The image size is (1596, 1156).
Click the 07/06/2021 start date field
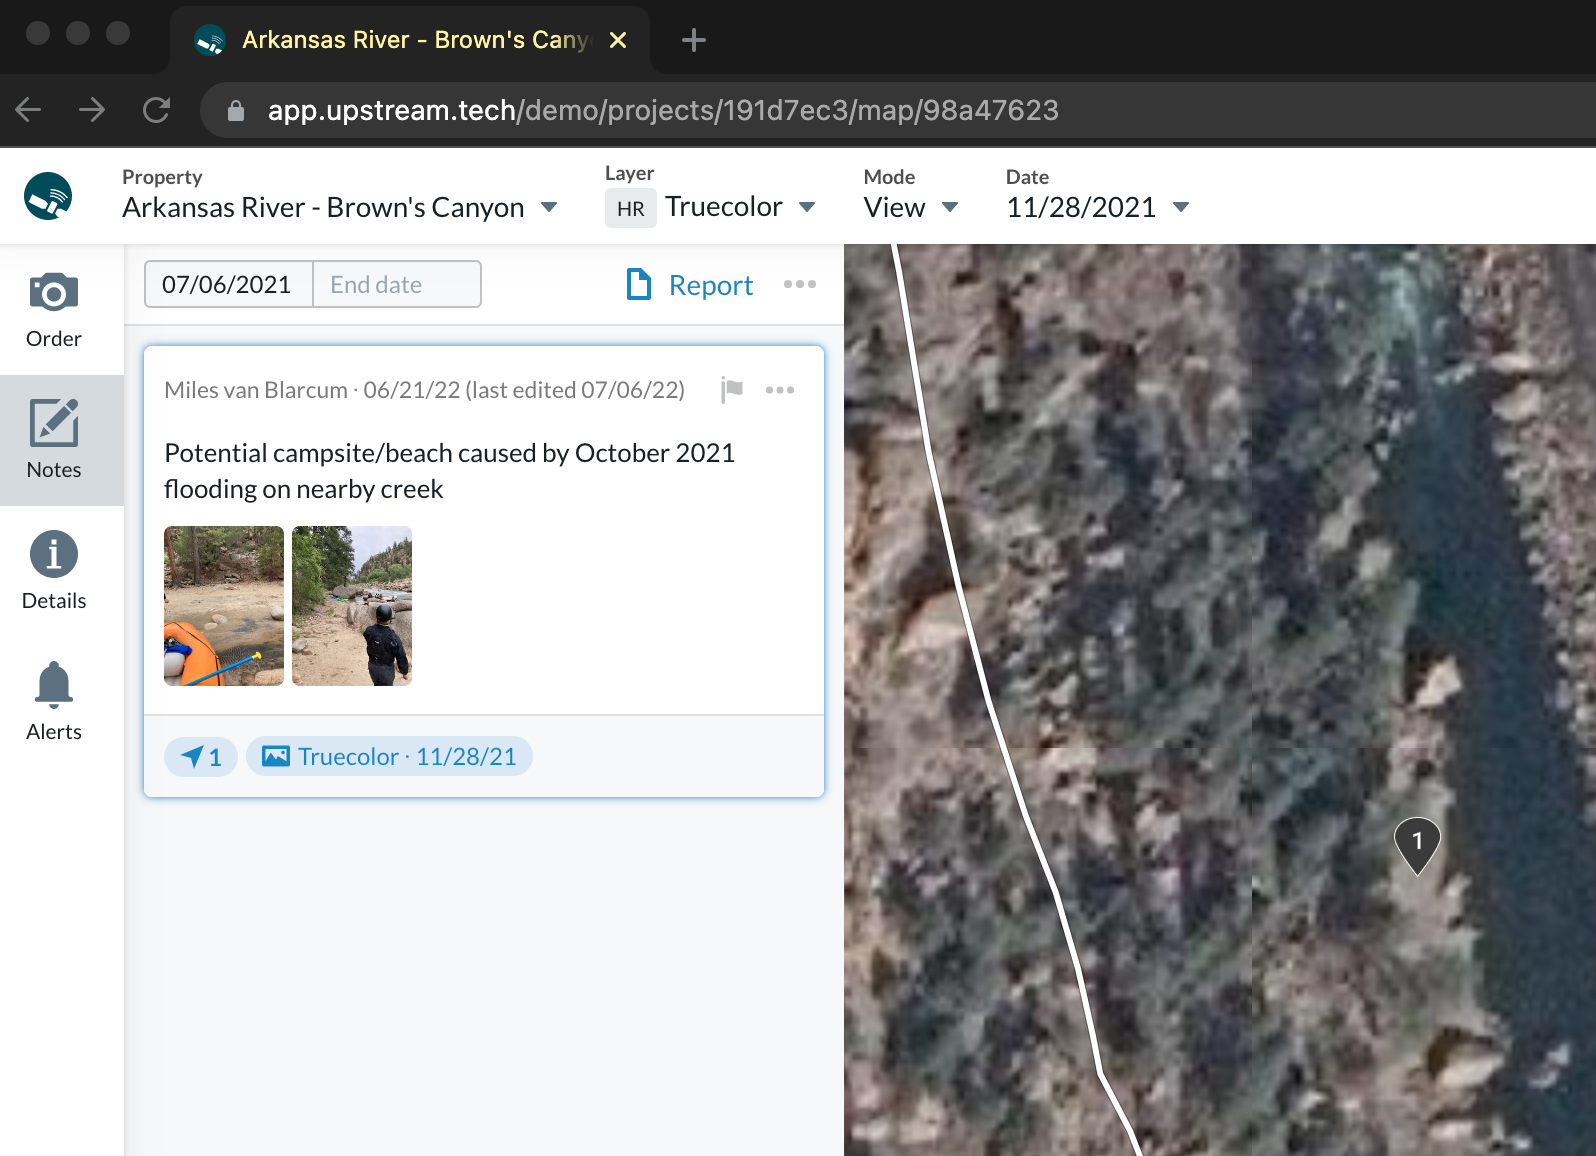(228, 285)
